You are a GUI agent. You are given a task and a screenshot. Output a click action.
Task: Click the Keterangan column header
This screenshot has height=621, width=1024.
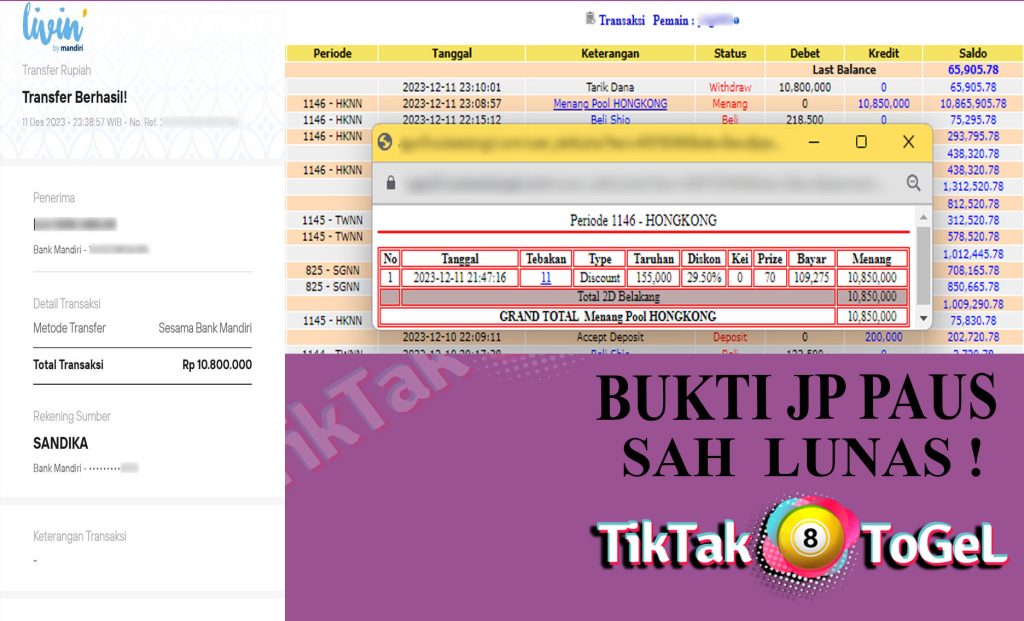click(x=610, y=53)
